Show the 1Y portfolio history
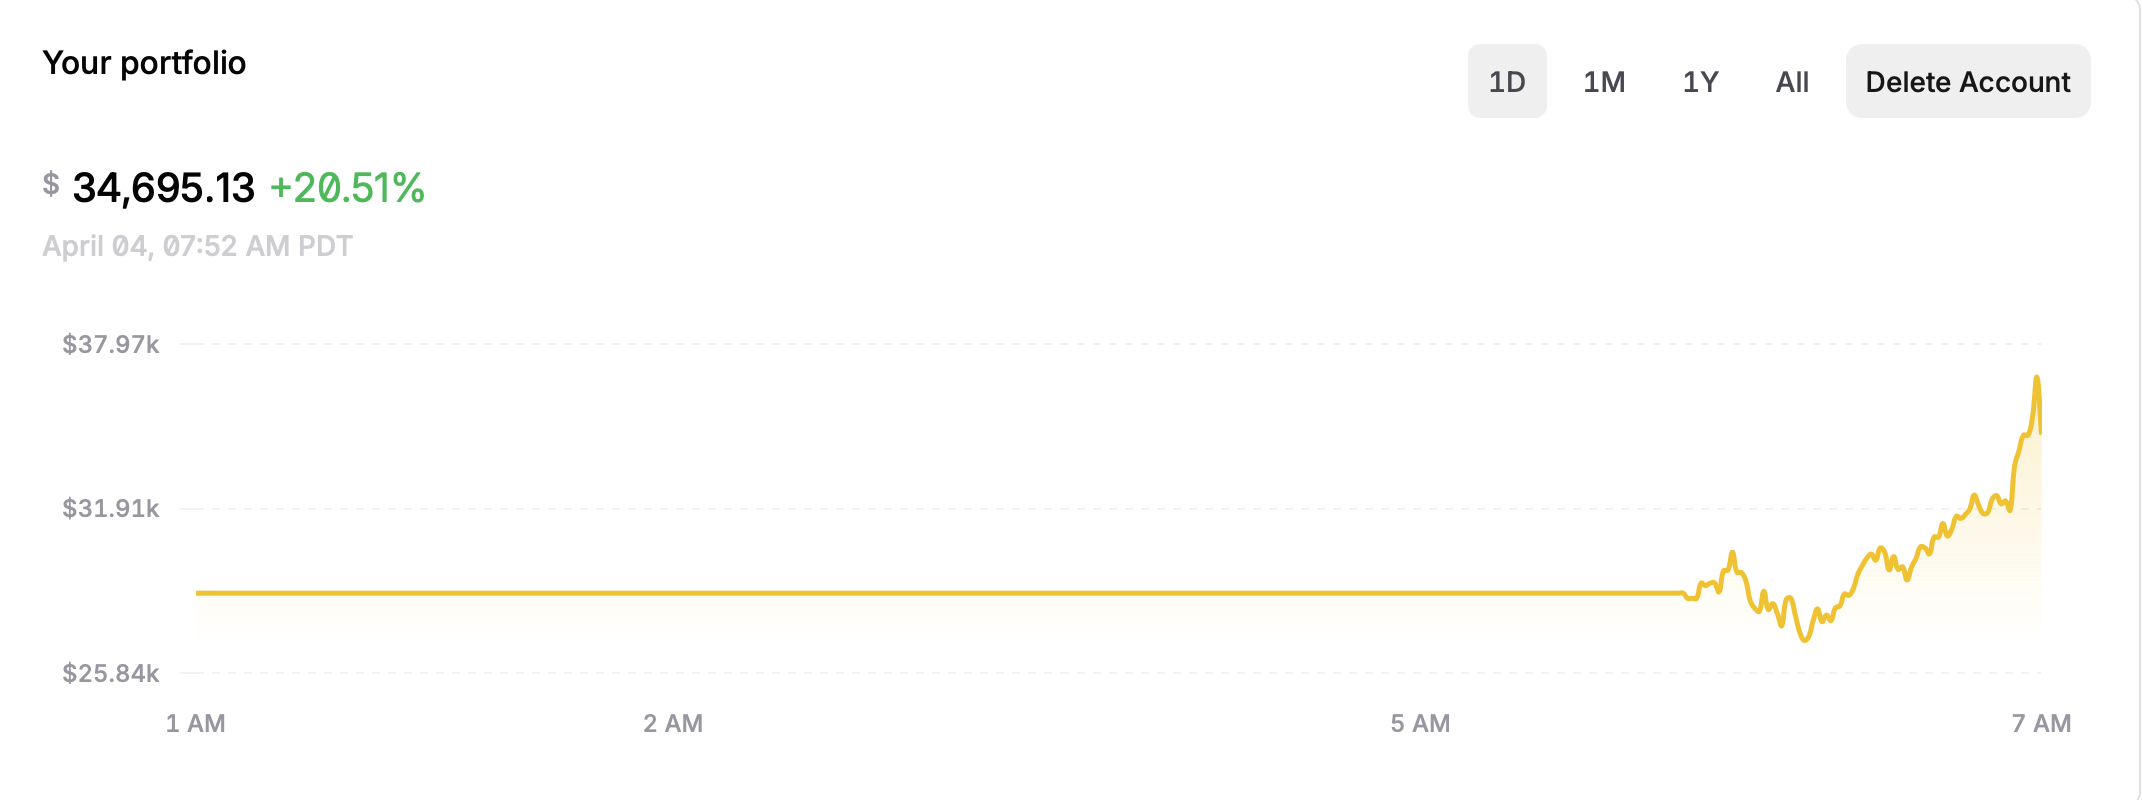2142x800 pixels. point(1700,81)
